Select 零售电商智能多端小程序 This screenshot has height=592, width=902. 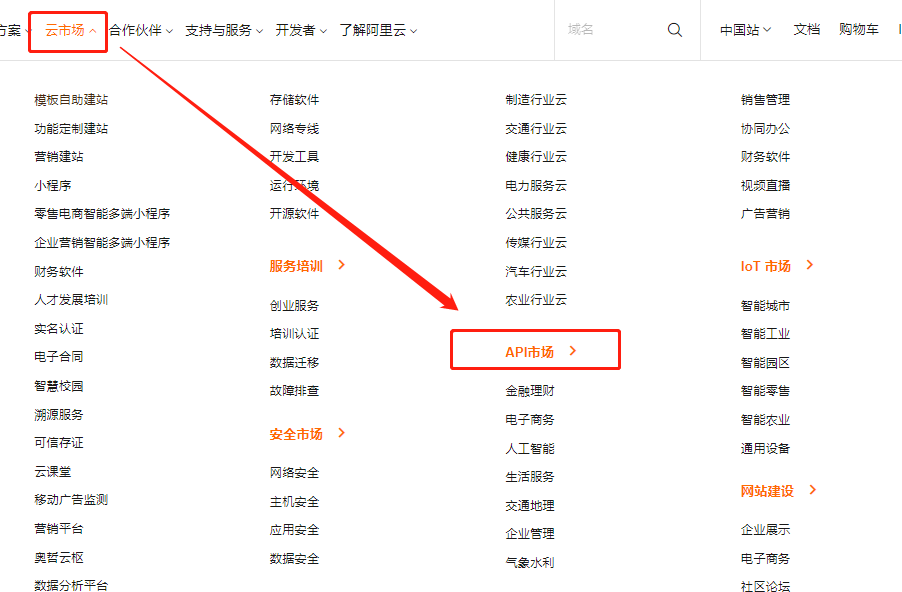[x=102, y=213]
